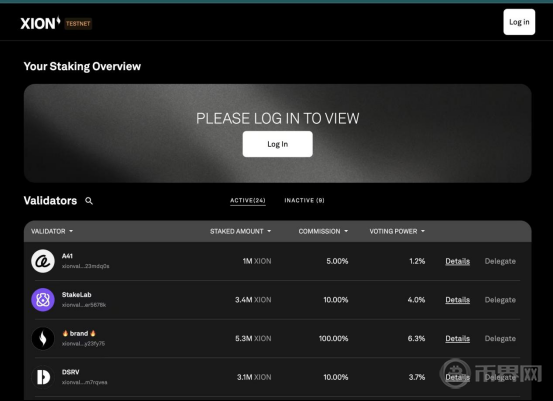Delegate to StakeLab validator
Image resolution: width=553 pixels, height=401 pixels.
click(x=500, y=300)
